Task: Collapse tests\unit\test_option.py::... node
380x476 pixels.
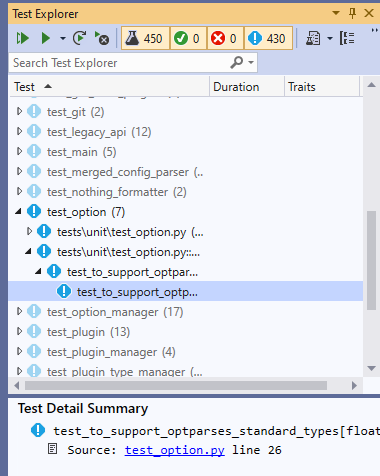Action: 29,251
